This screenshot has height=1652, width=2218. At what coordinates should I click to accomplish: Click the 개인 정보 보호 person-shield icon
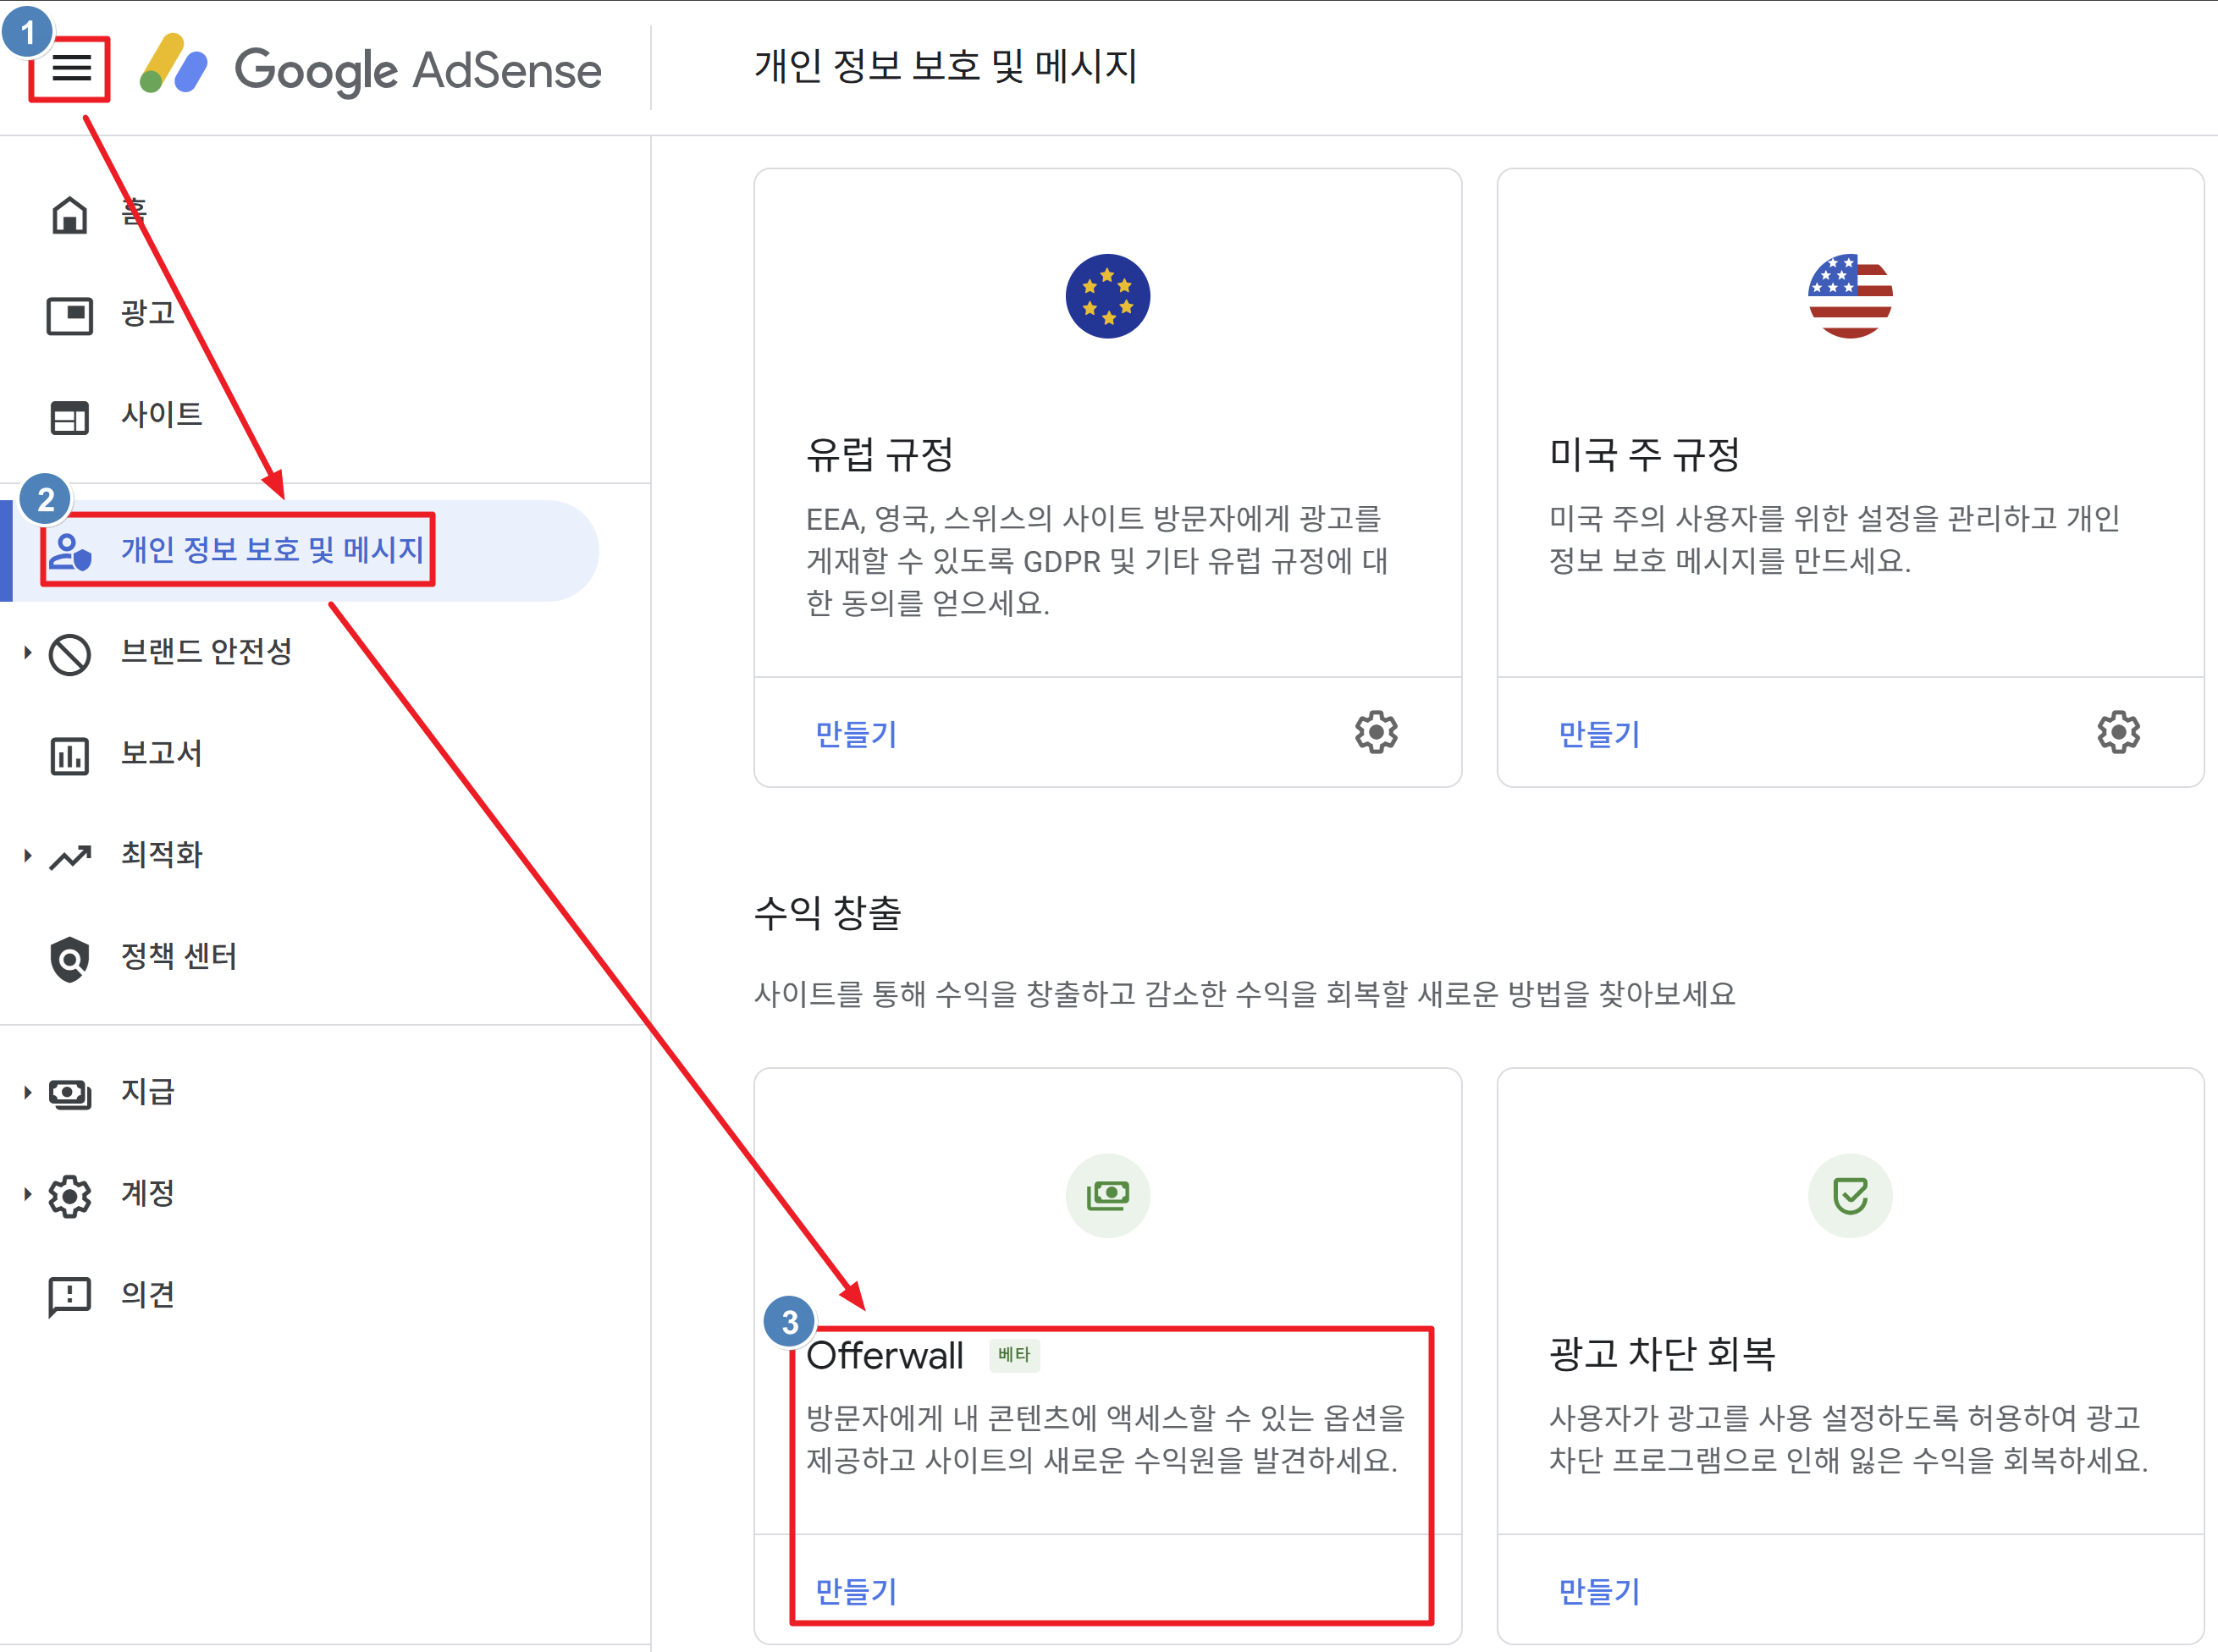pyautogui.click(x=69, y=551)
